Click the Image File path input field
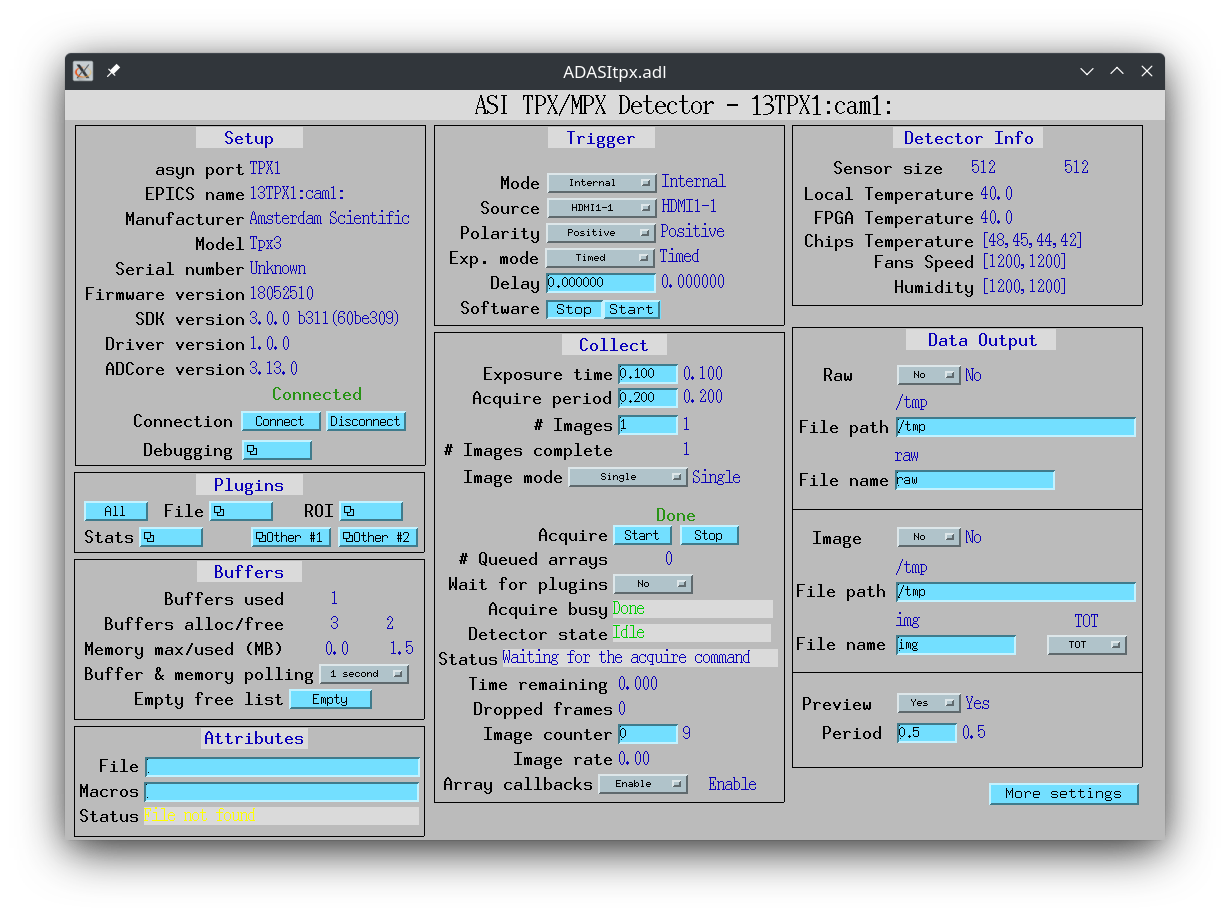The height and width of the screenshot is (917, 1230). [1016, 592]
